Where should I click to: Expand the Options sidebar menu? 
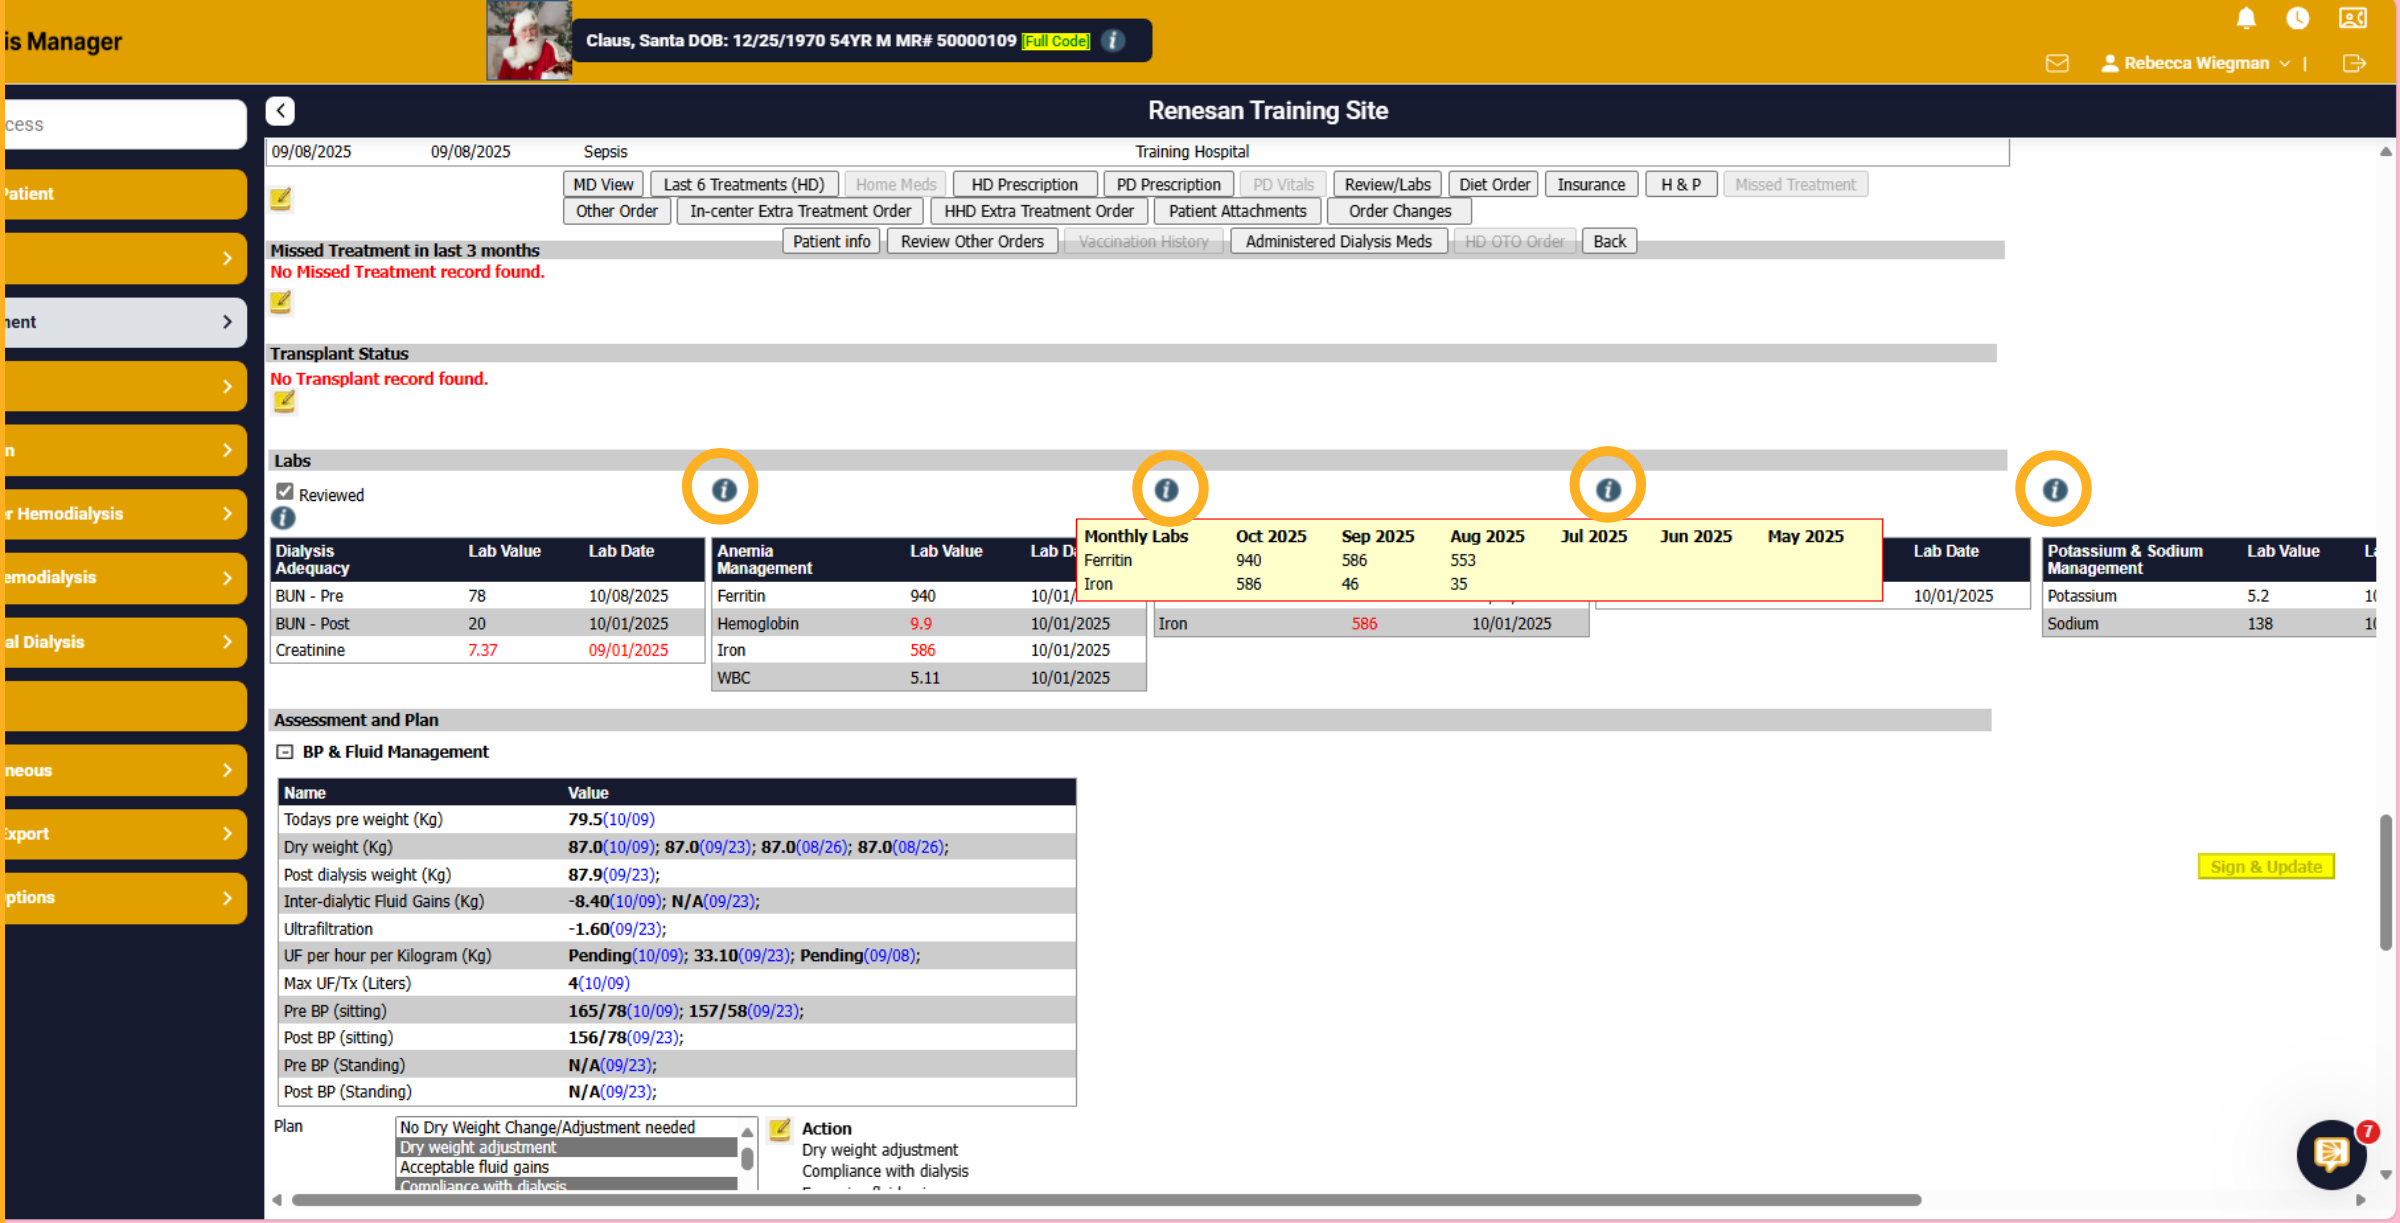pos(125,898)
